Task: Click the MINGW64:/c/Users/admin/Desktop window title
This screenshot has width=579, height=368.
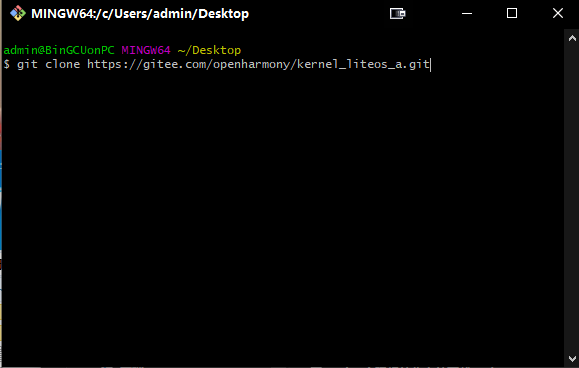Action: coord(140,14)
